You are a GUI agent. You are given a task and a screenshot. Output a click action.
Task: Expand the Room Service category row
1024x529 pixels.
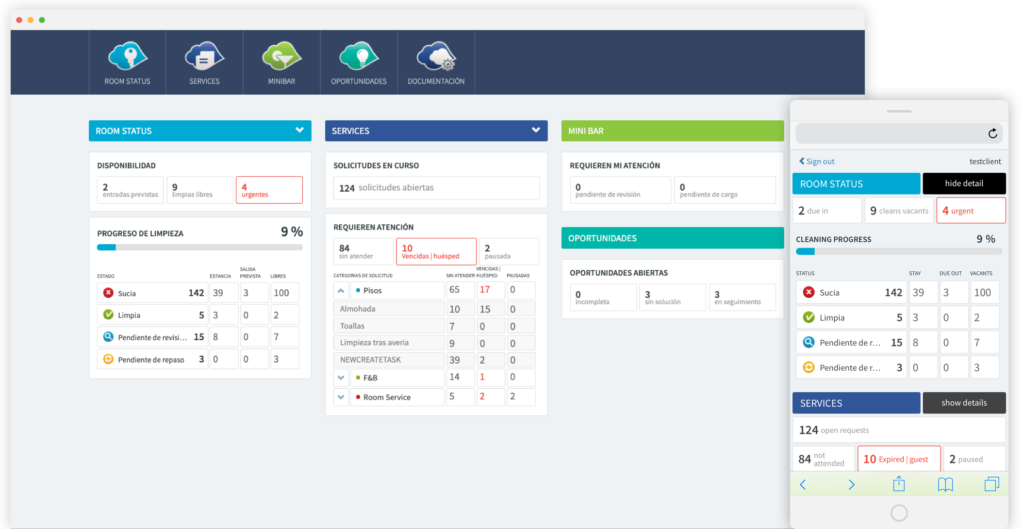pos(341,397)
